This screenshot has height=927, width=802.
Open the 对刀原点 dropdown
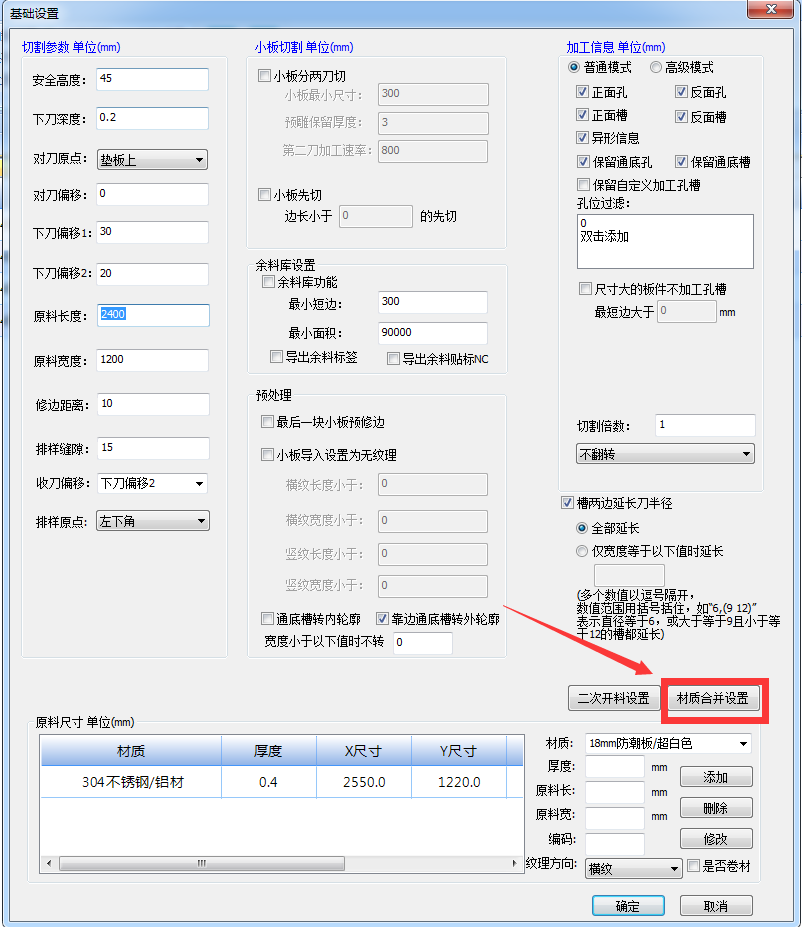pos(152,160)
